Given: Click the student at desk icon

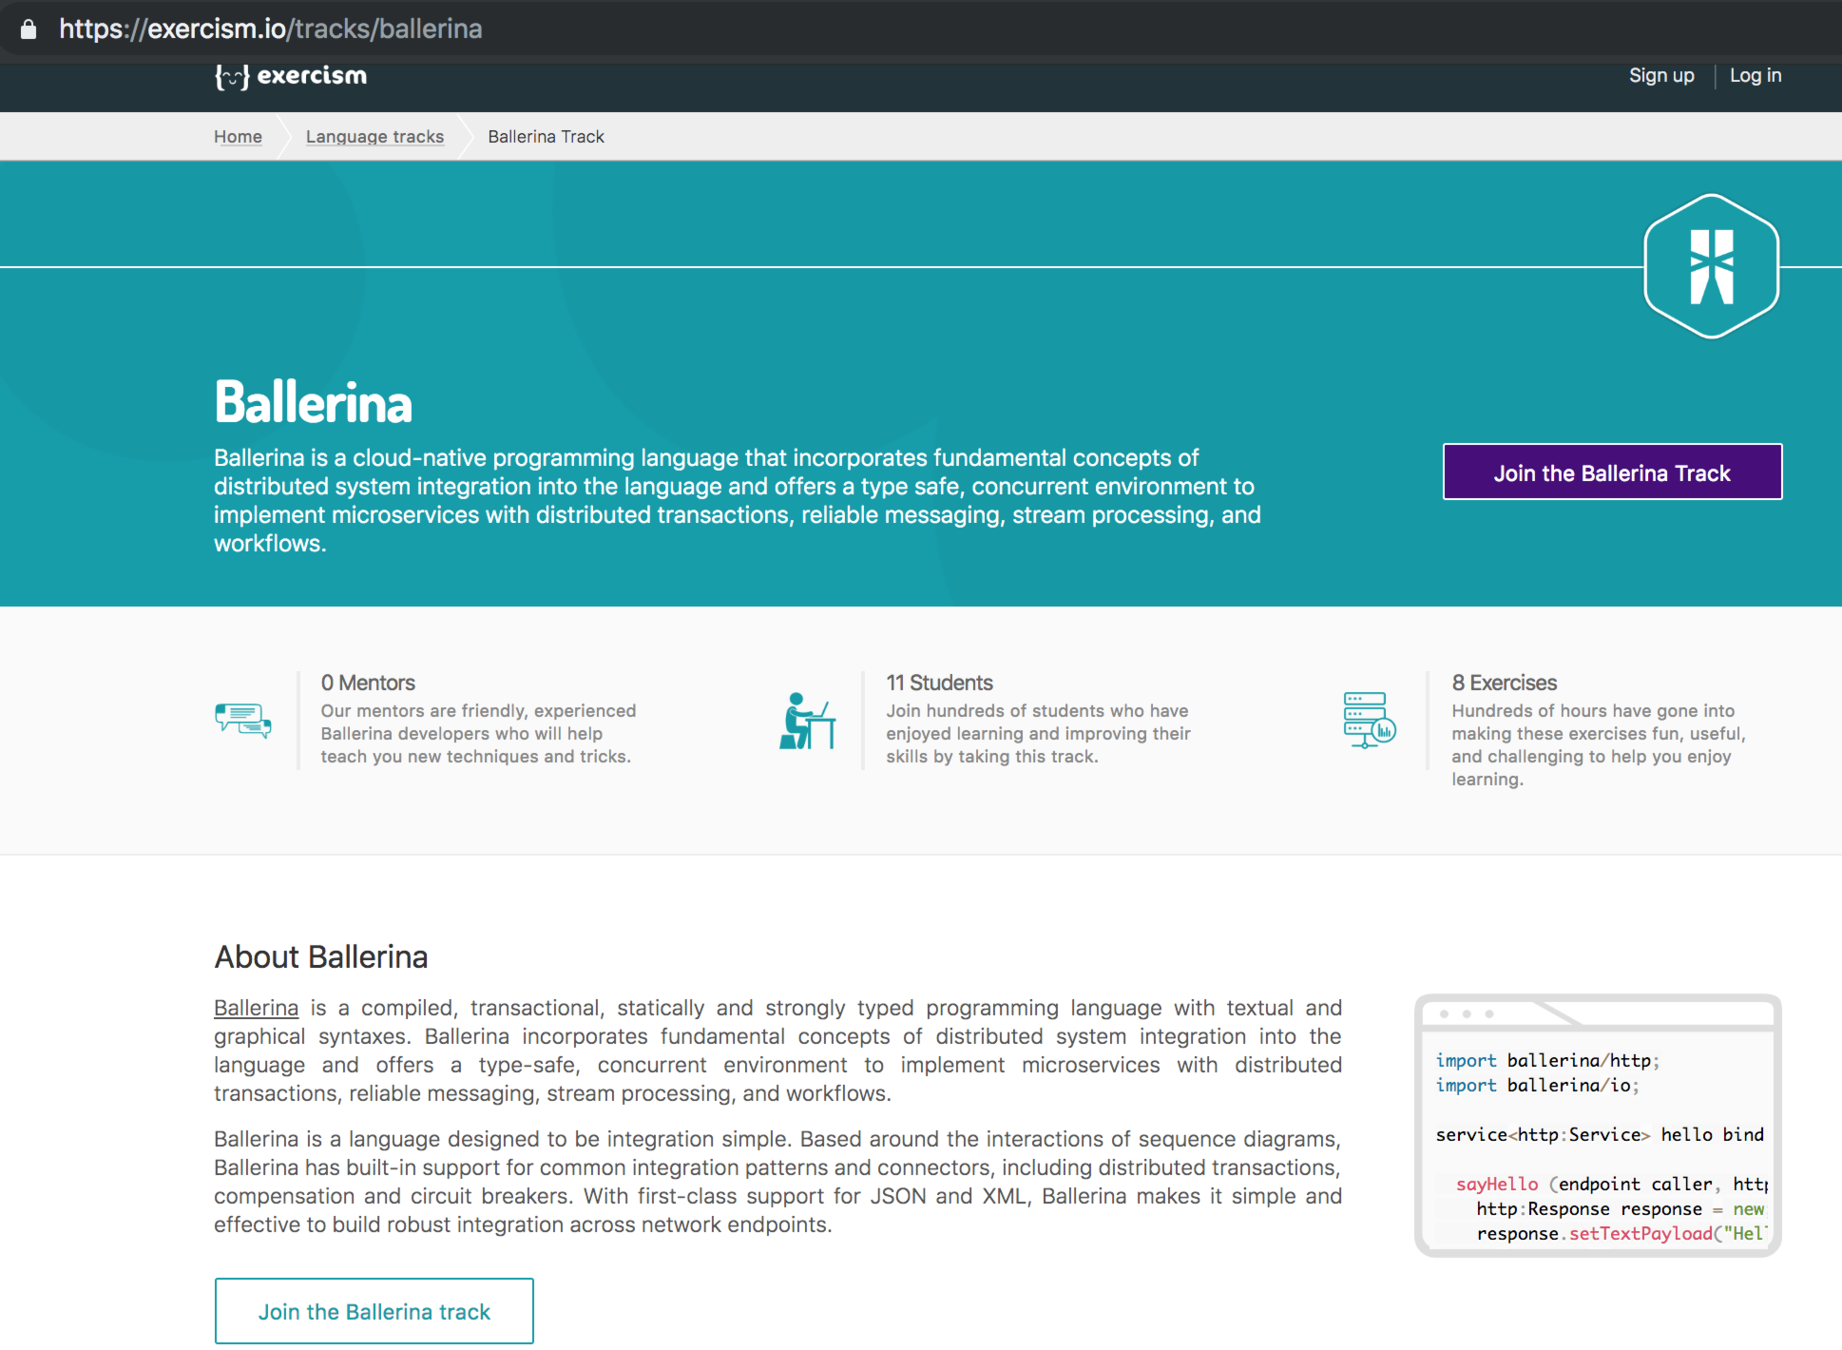Looking at the screenshot, I should coord(807,720).
